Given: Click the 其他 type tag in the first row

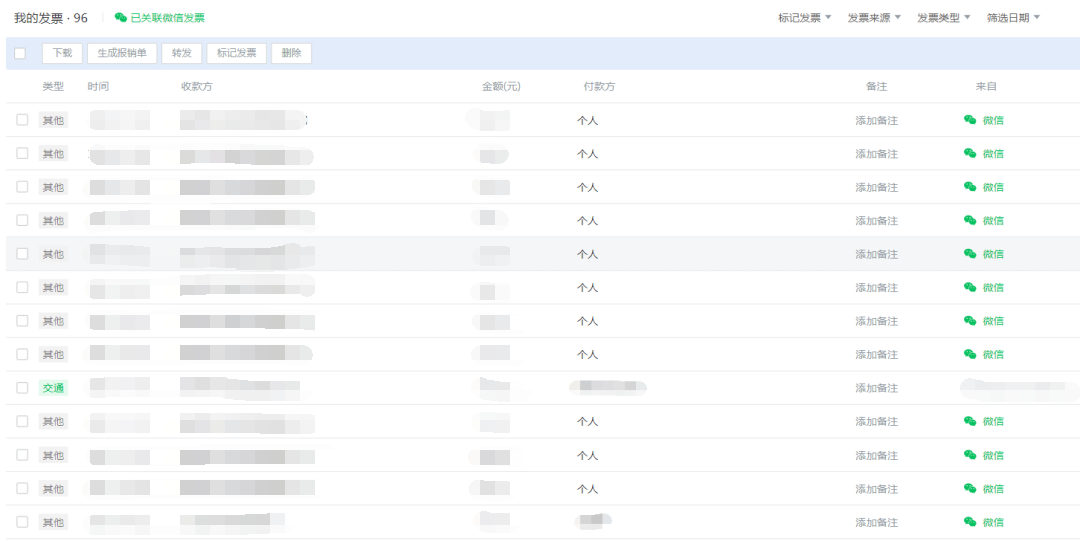Looking at the screenshot, I should pyautogui.click(x=53, y=120).
